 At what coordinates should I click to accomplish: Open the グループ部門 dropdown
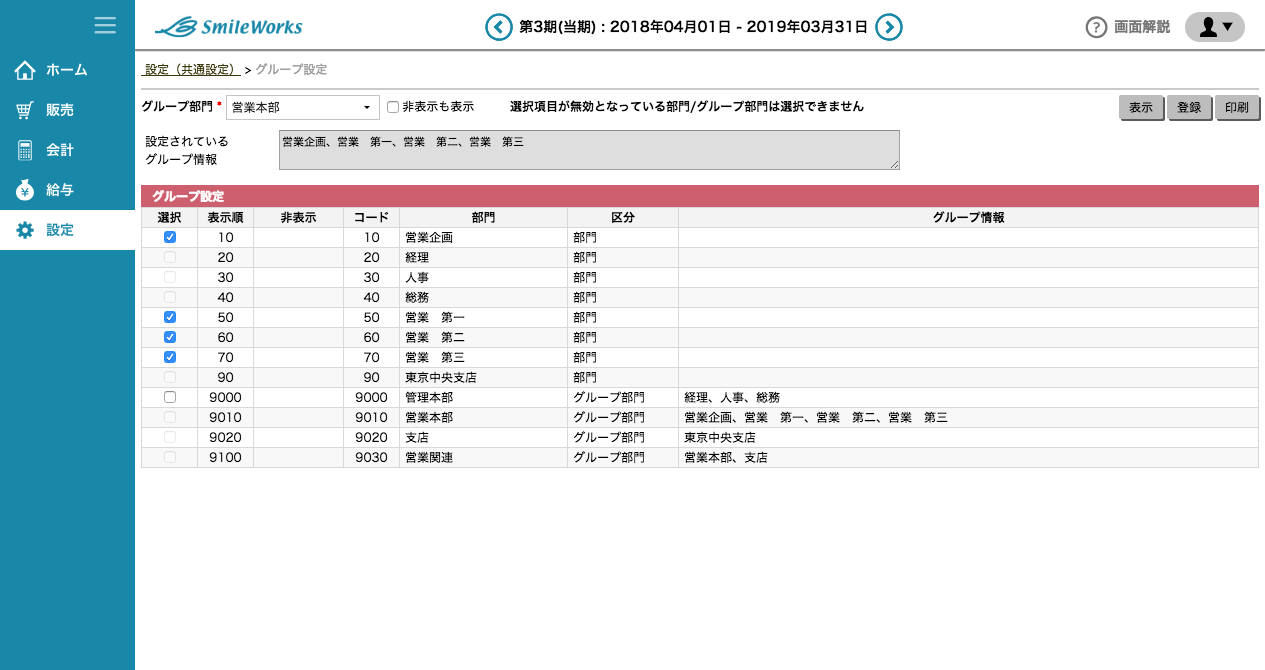coord(303,107)
